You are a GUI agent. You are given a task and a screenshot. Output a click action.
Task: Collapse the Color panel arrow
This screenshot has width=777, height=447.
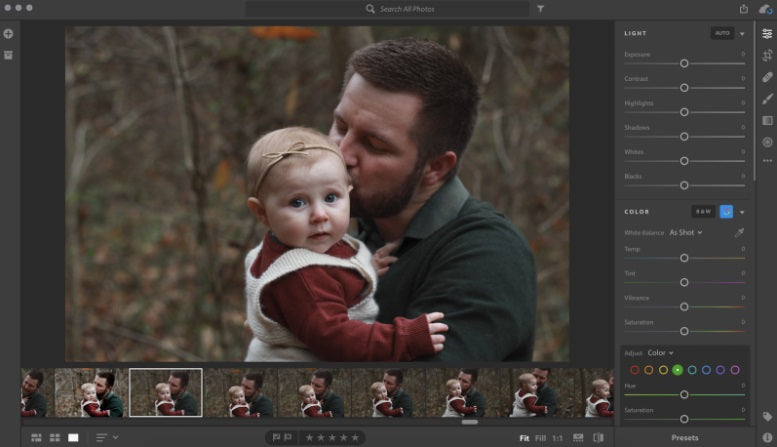click(742, 212)
